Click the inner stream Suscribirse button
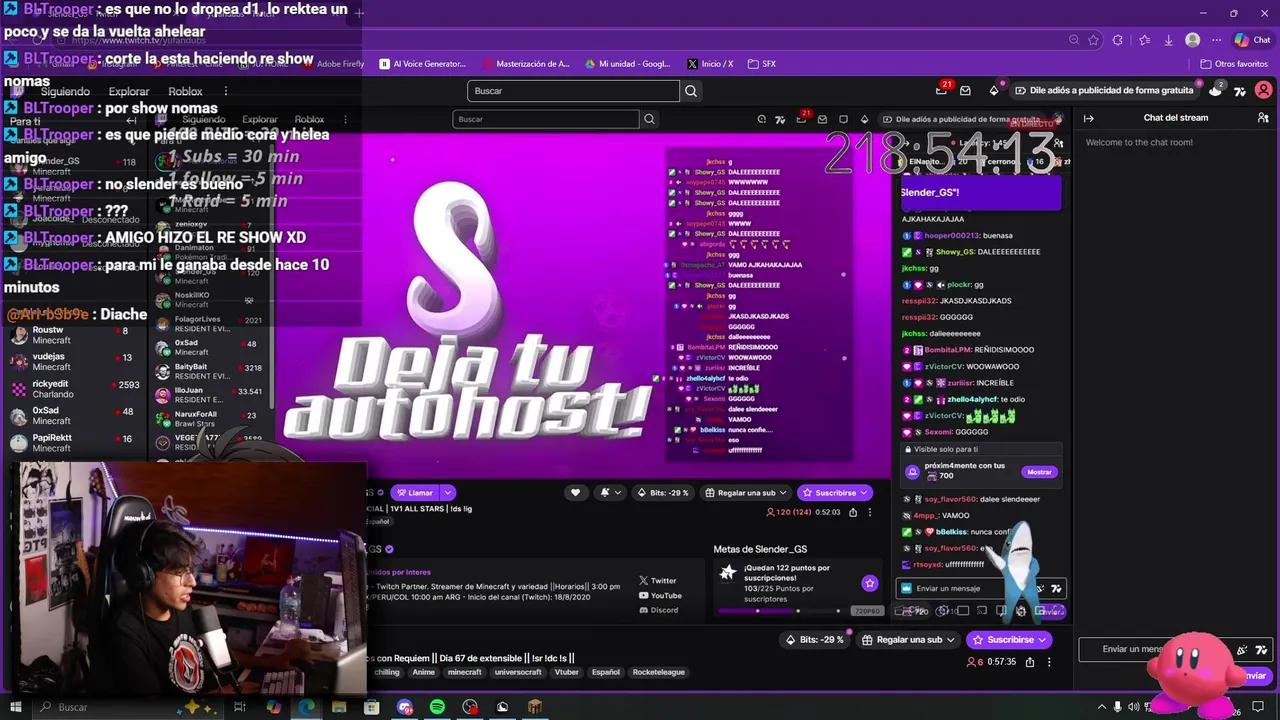 point(835,492)
